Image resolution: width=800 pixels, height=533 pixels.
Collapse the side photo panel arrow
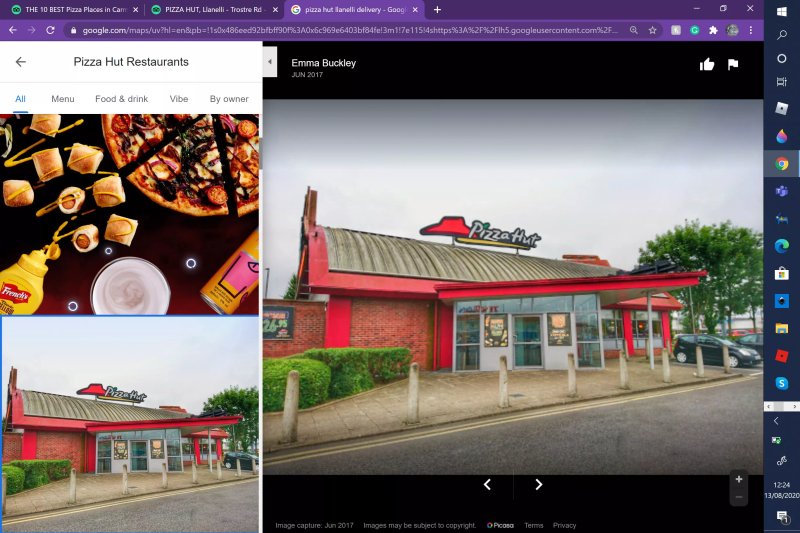(x=270, y=62)
